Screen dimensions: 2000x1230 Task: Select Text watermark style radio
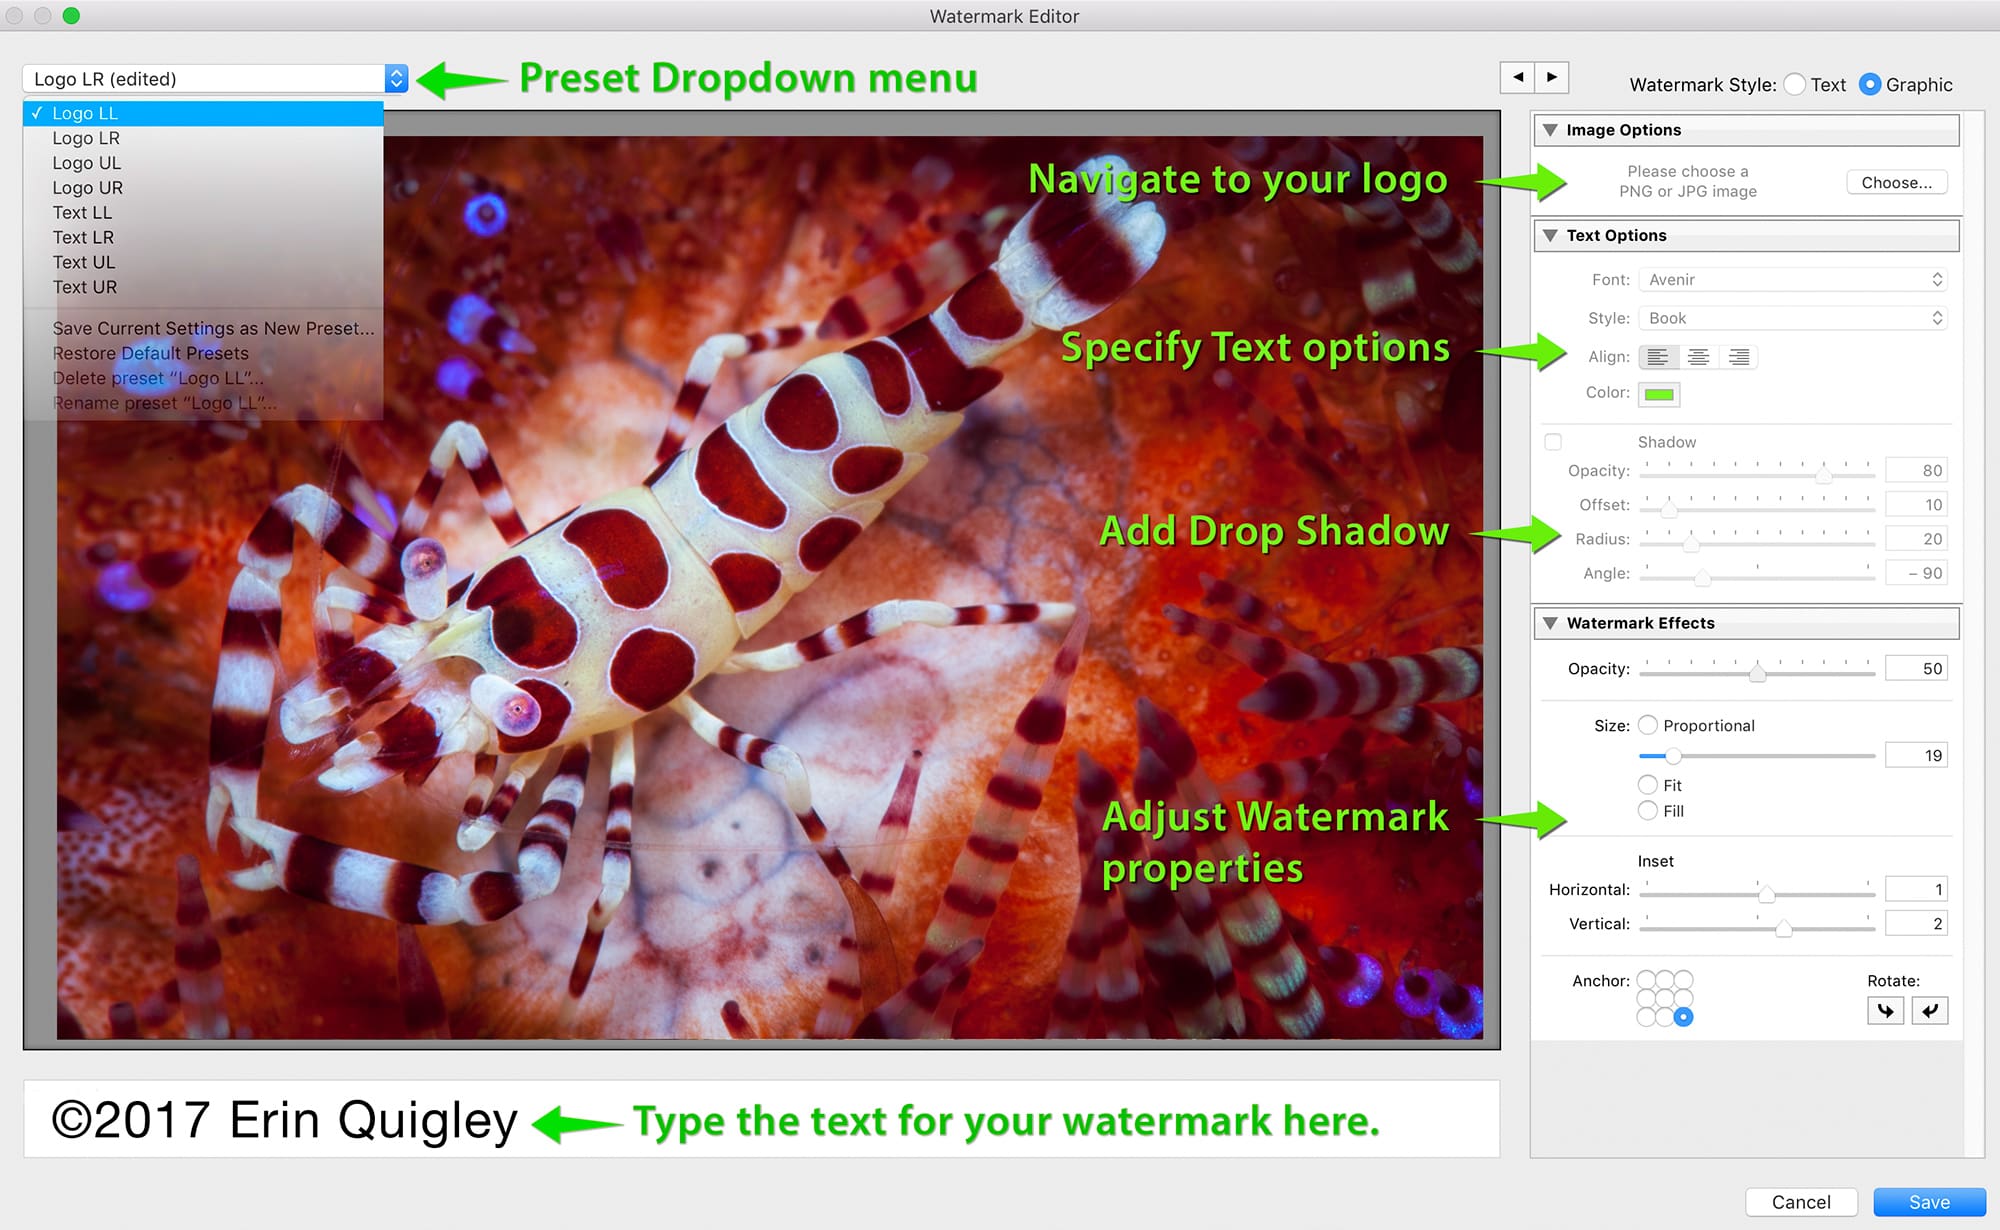tap(1795, 85)
